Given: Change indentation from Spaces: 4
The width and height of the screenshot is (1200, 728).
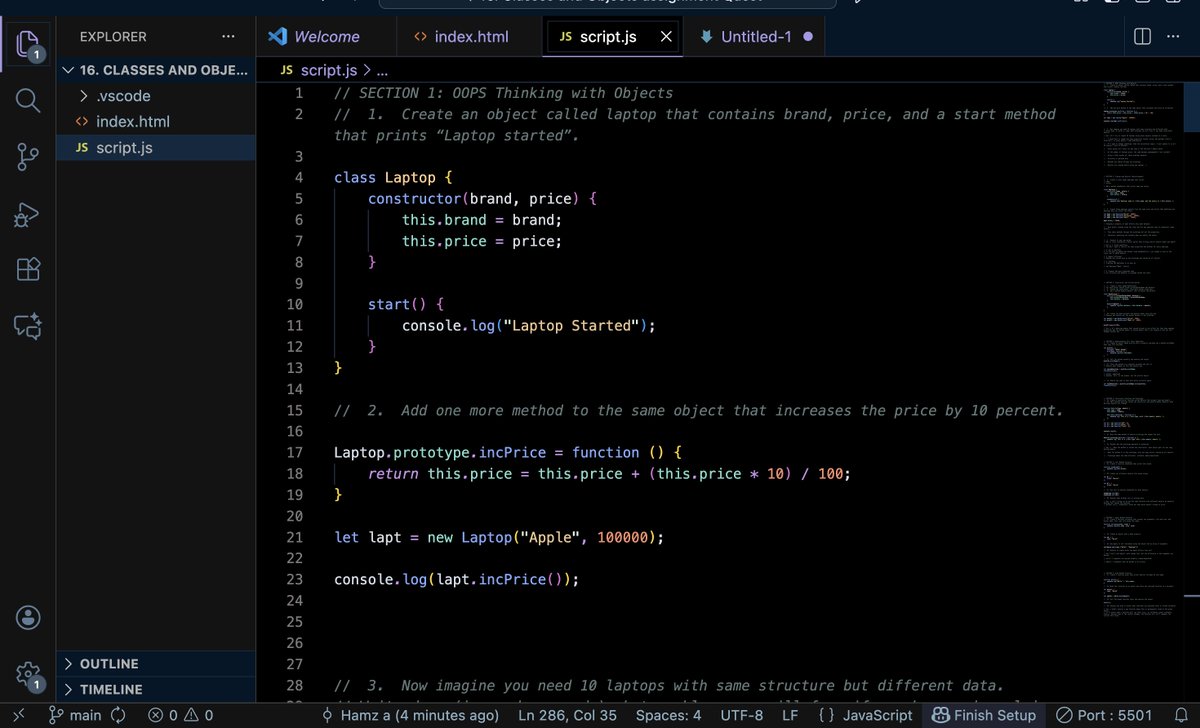Looking at the screenshot, I should (x=669, y=715).
